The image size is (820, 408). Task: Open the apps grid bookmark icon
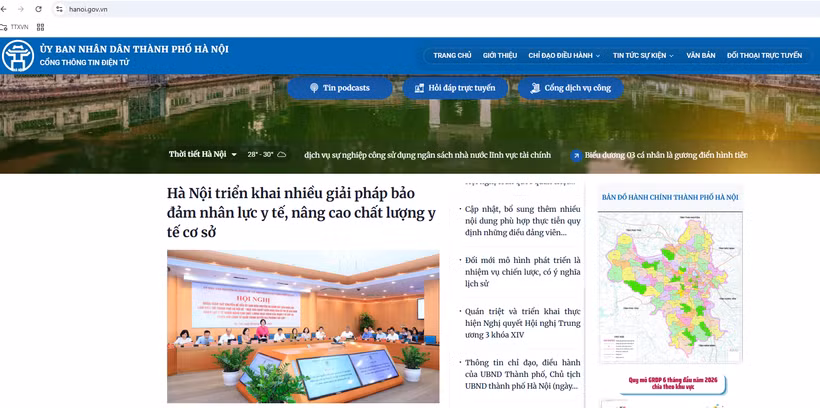40,27
